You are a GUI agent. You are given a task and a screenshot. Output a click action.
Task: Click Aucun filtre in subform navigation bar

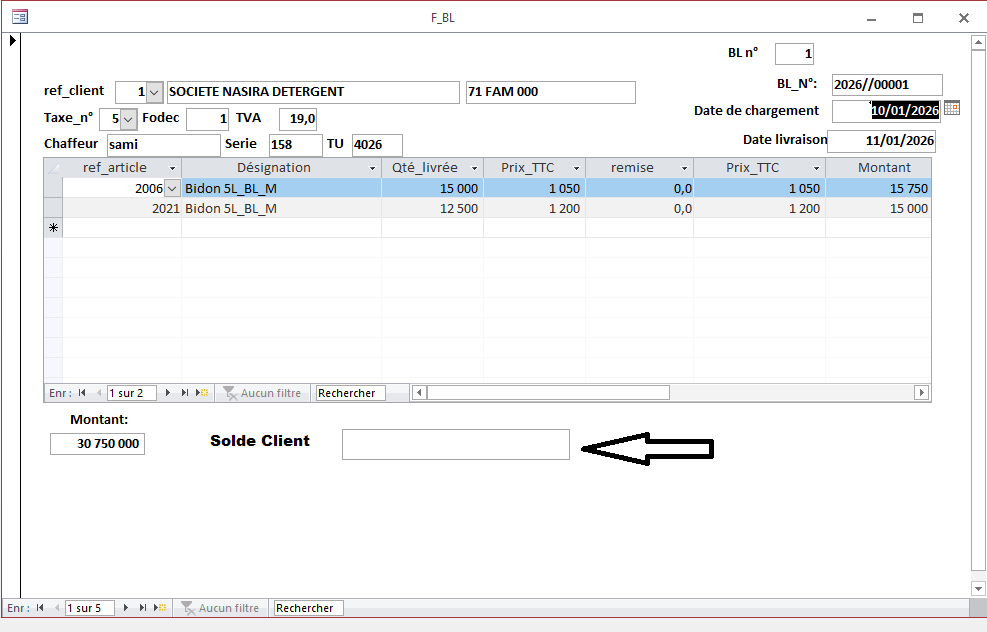click(262, 393)
